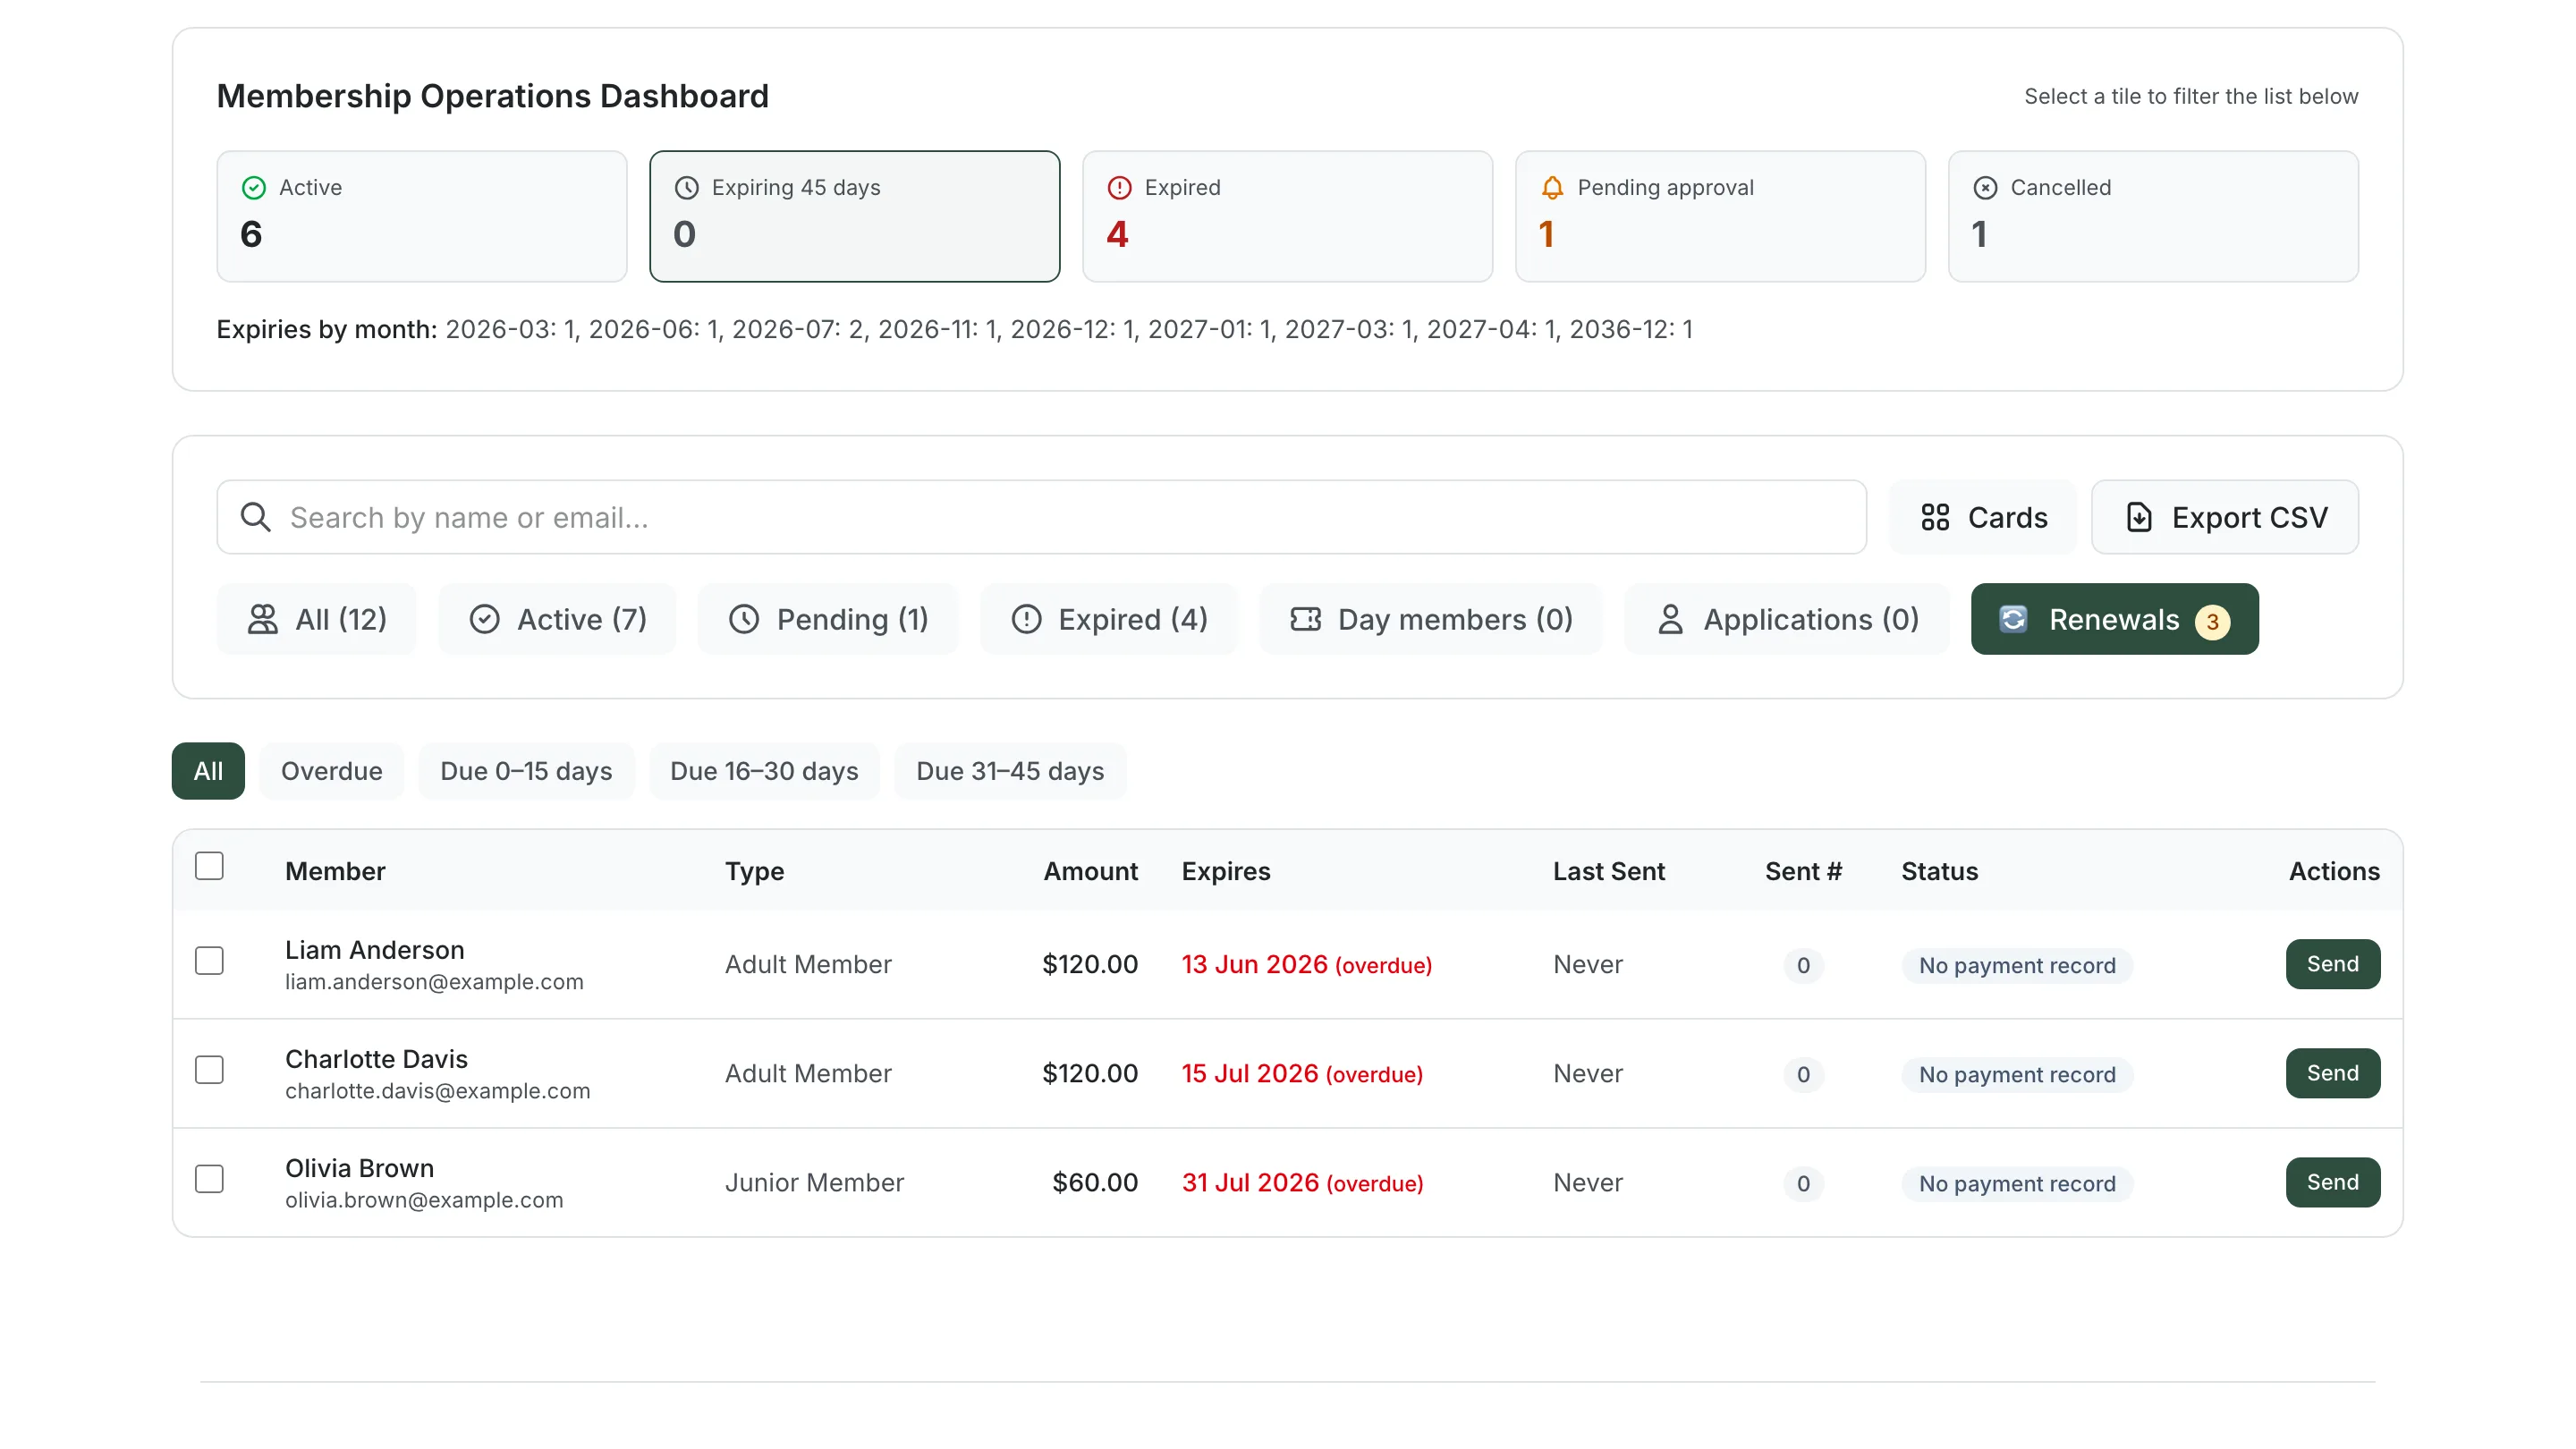Click the clock icon on Pending (1) filter
This screenshot has width=2576, height=1449.
point(744,619)
